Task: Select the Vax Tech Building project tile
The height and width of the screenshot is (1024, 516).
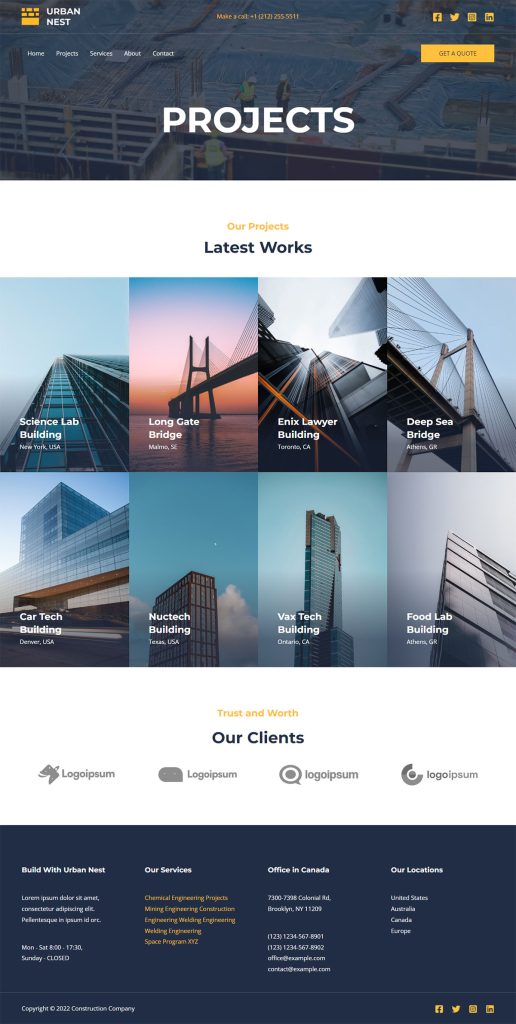Action: click(x=323, y=569)
